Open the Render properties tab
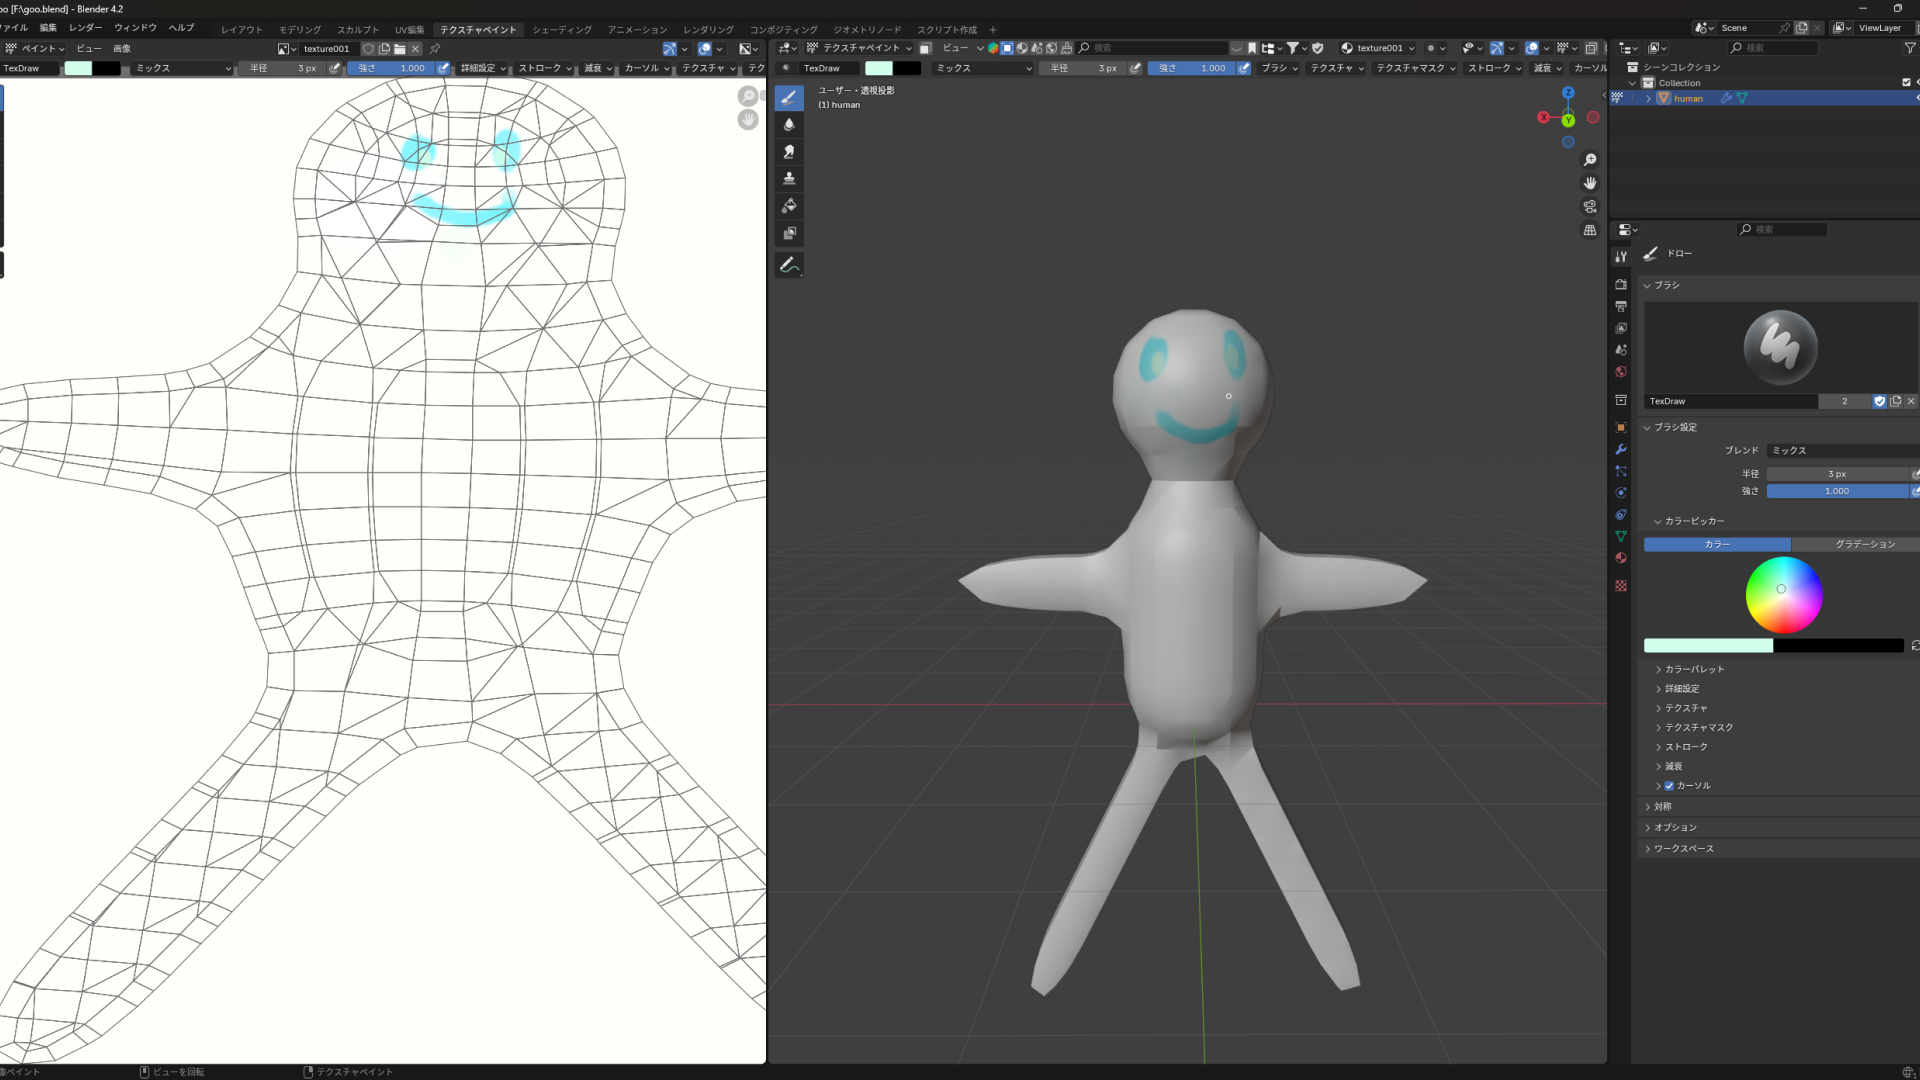The image size is (1920, 1080). coord(1621,284)
